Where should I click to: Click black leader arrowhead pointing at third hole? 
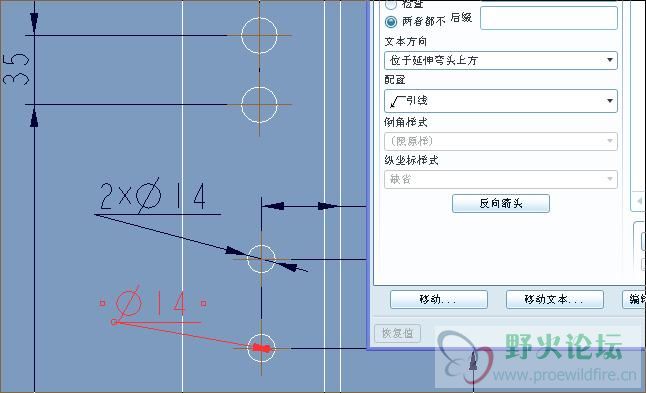tap(236, 251)
